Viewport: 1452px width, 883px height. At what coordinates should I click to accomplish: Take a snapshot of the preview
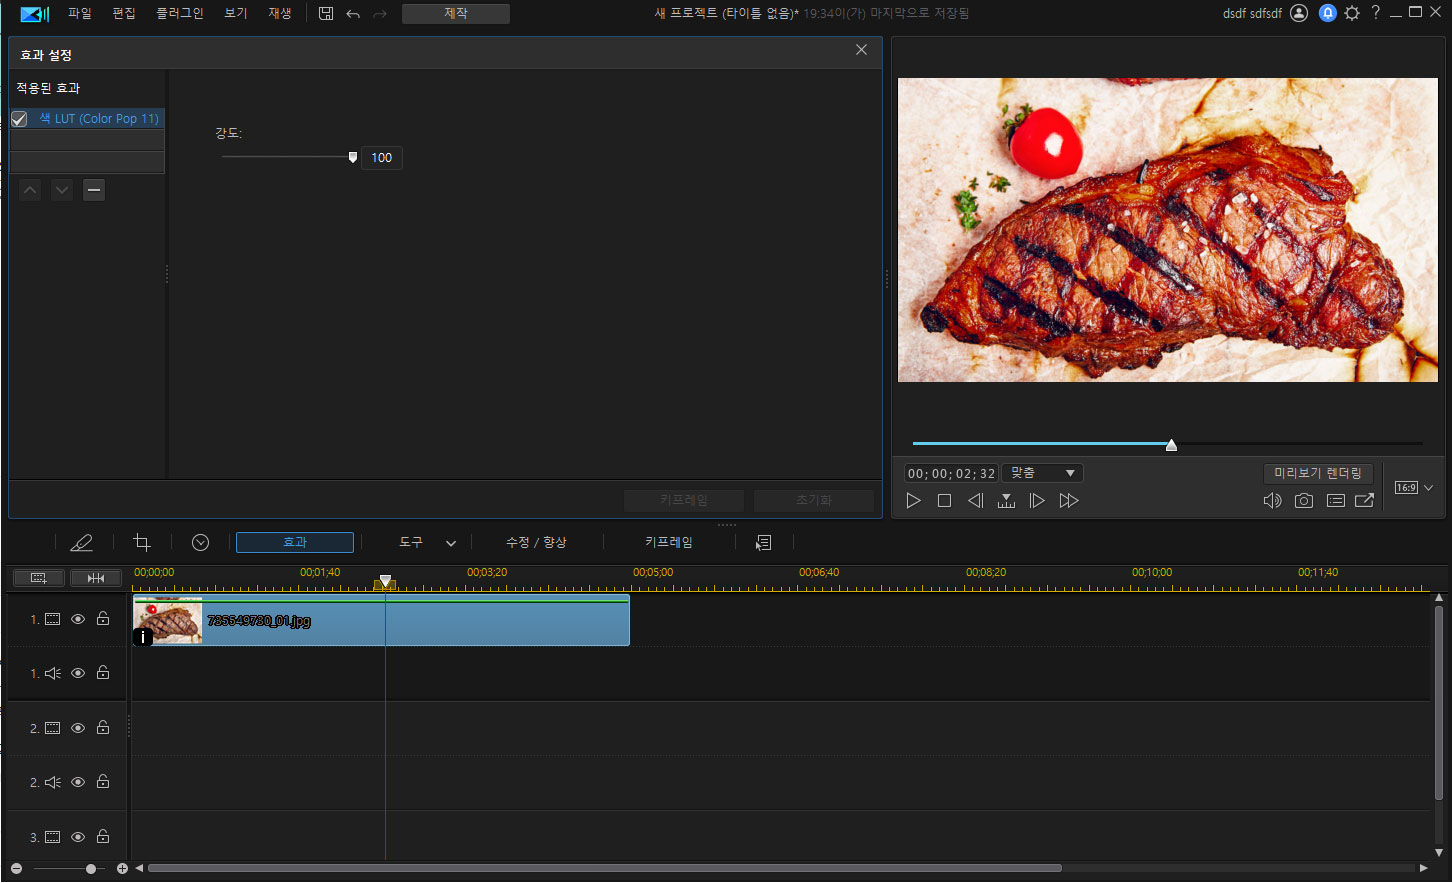(x=1304, y=501)
